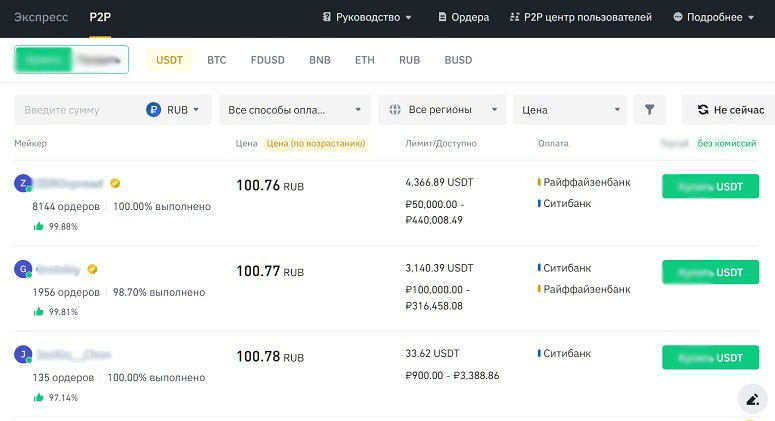Viewport: 775px width, 421px height.
Task: Click the G maker avatar icon
Action: [22, 269]
